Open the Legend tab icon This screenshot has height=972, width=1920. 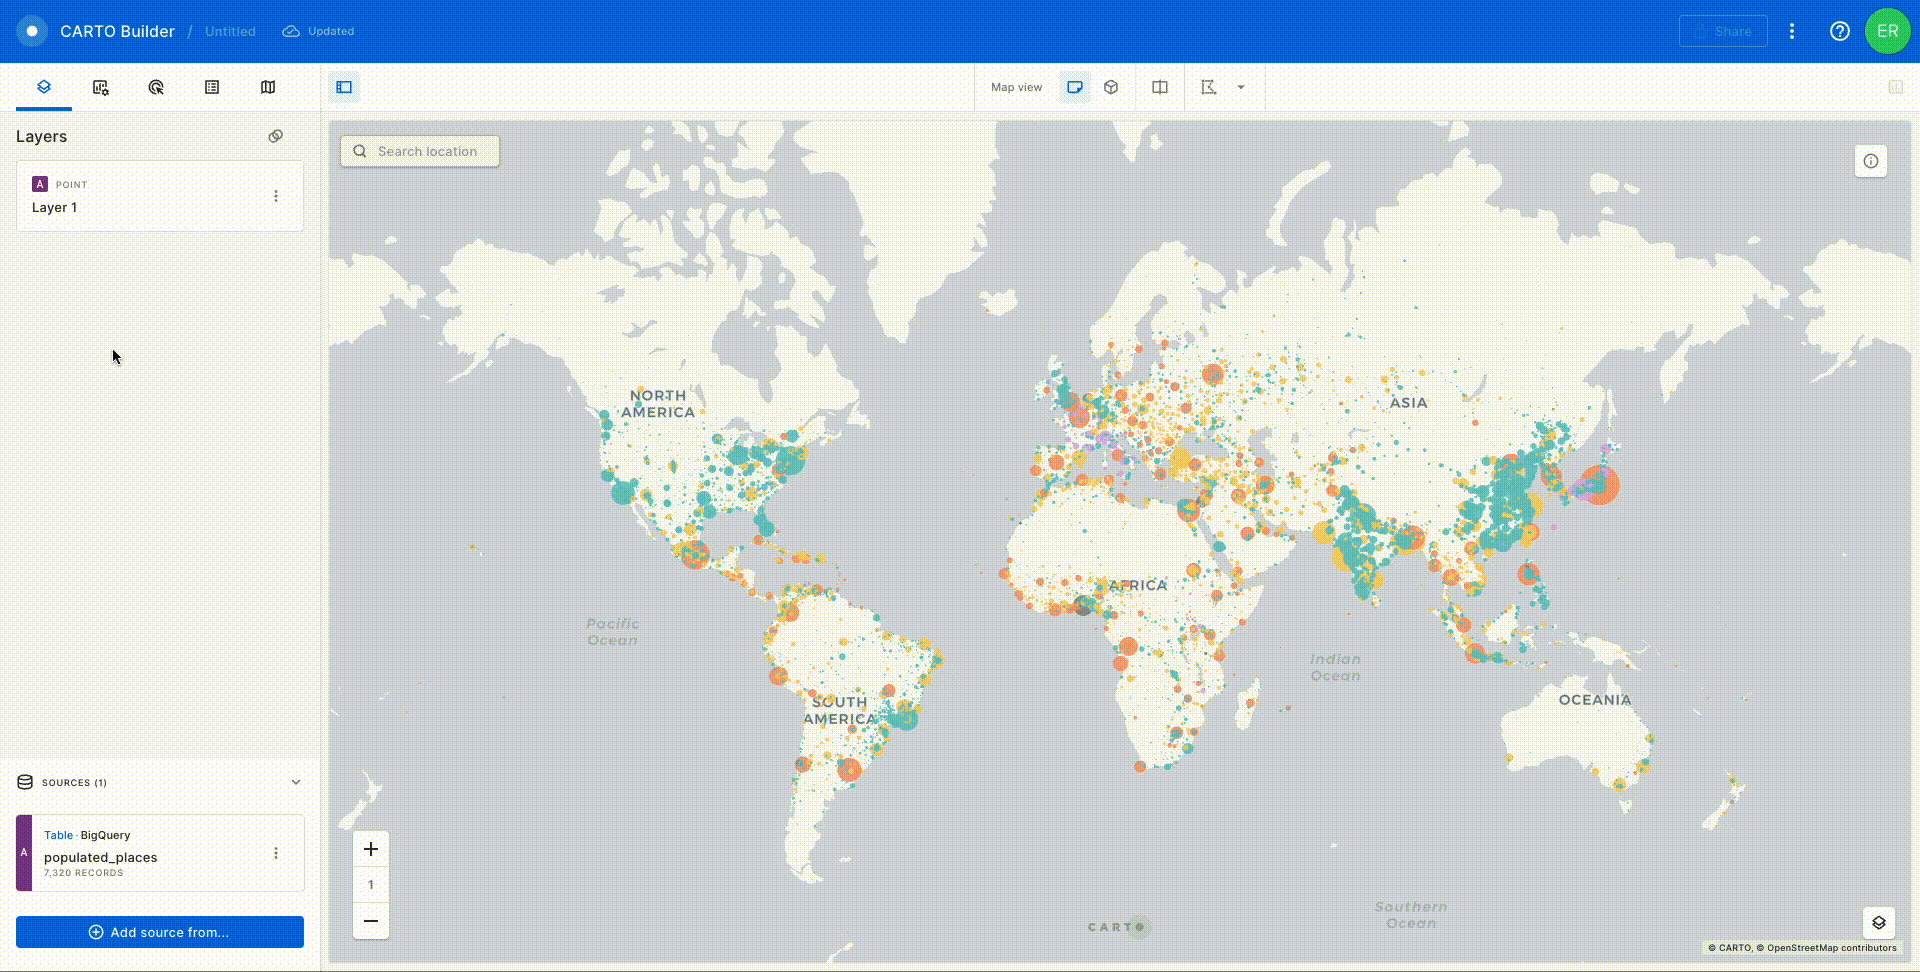pyautogui.click(x=212, y=87)
